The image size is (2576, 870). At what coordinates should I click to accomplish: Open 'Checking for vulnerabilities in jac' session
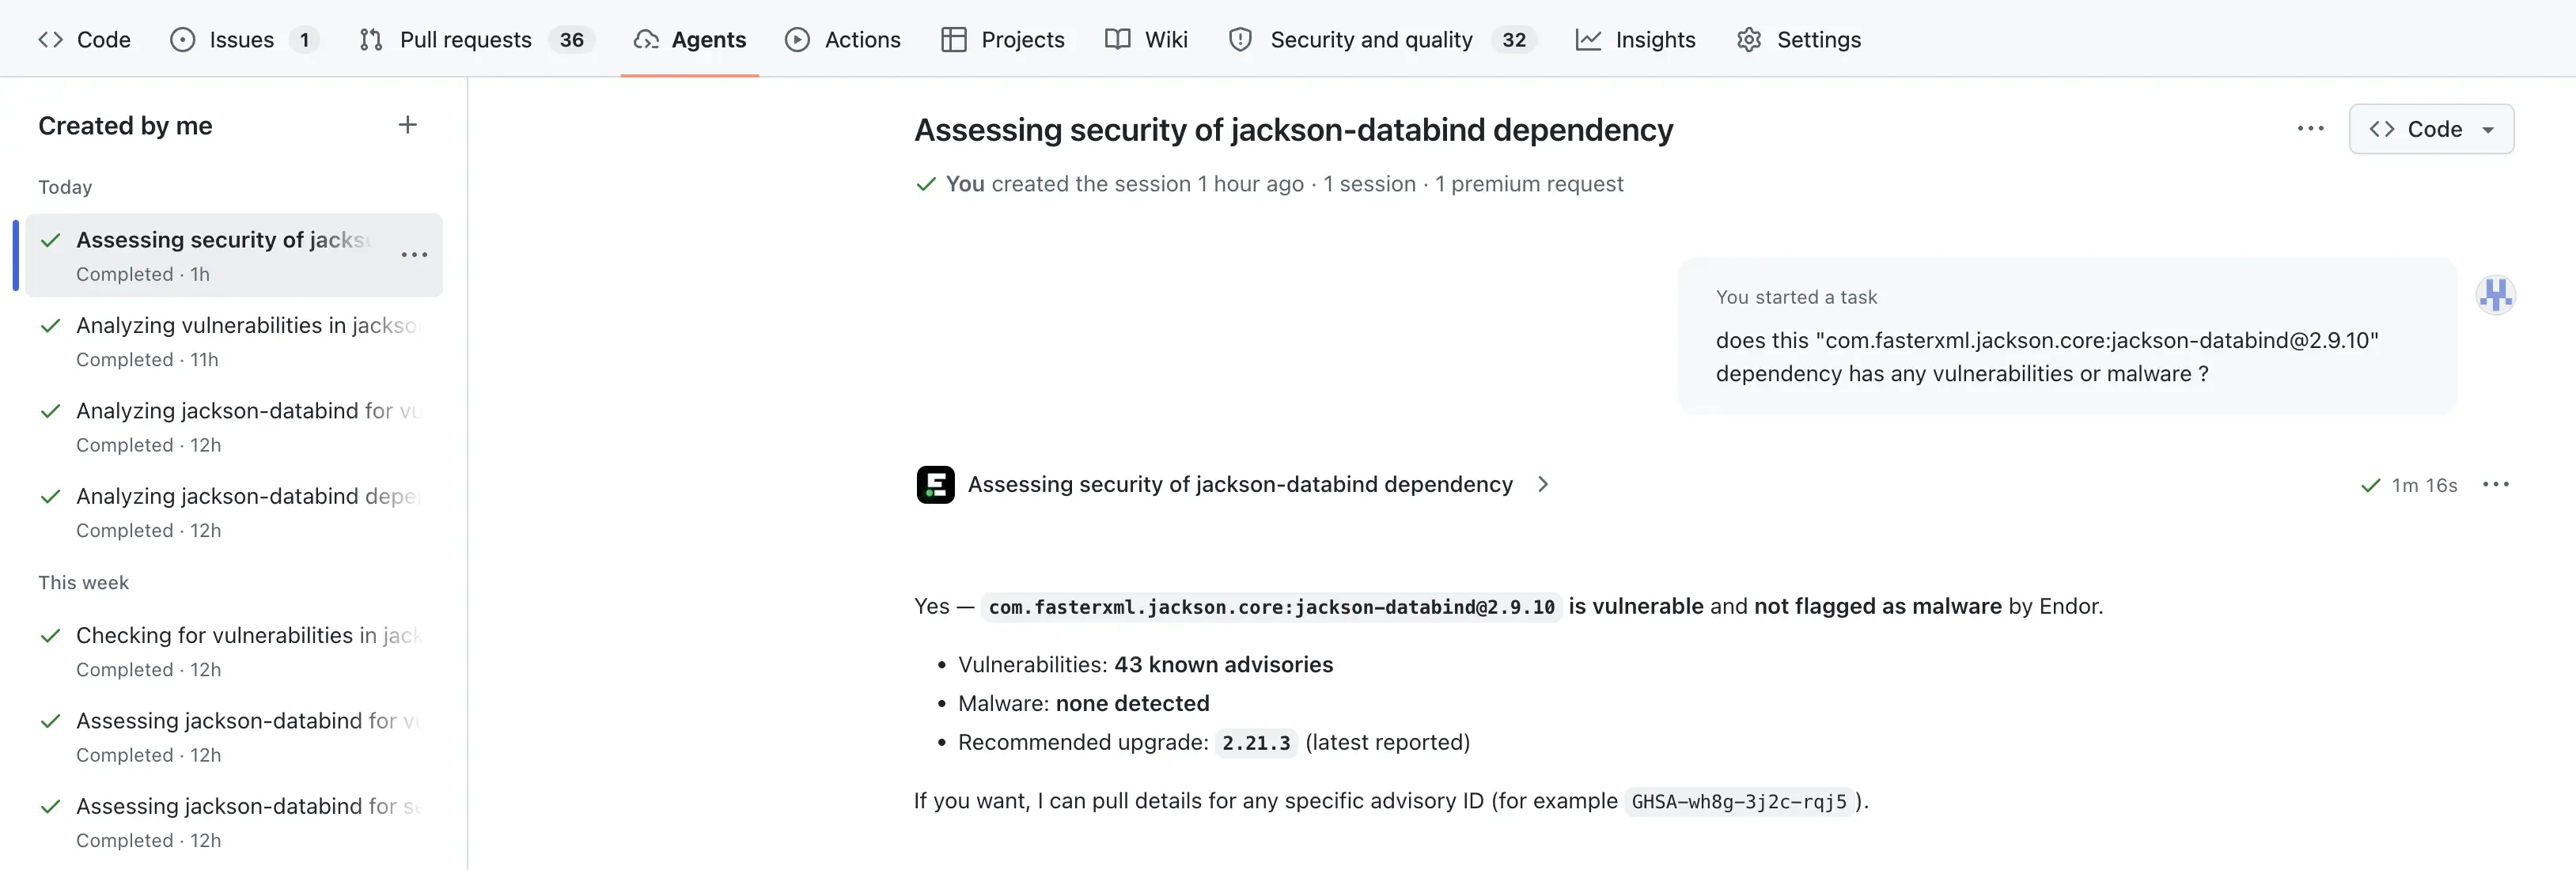(x=234, y=651)
